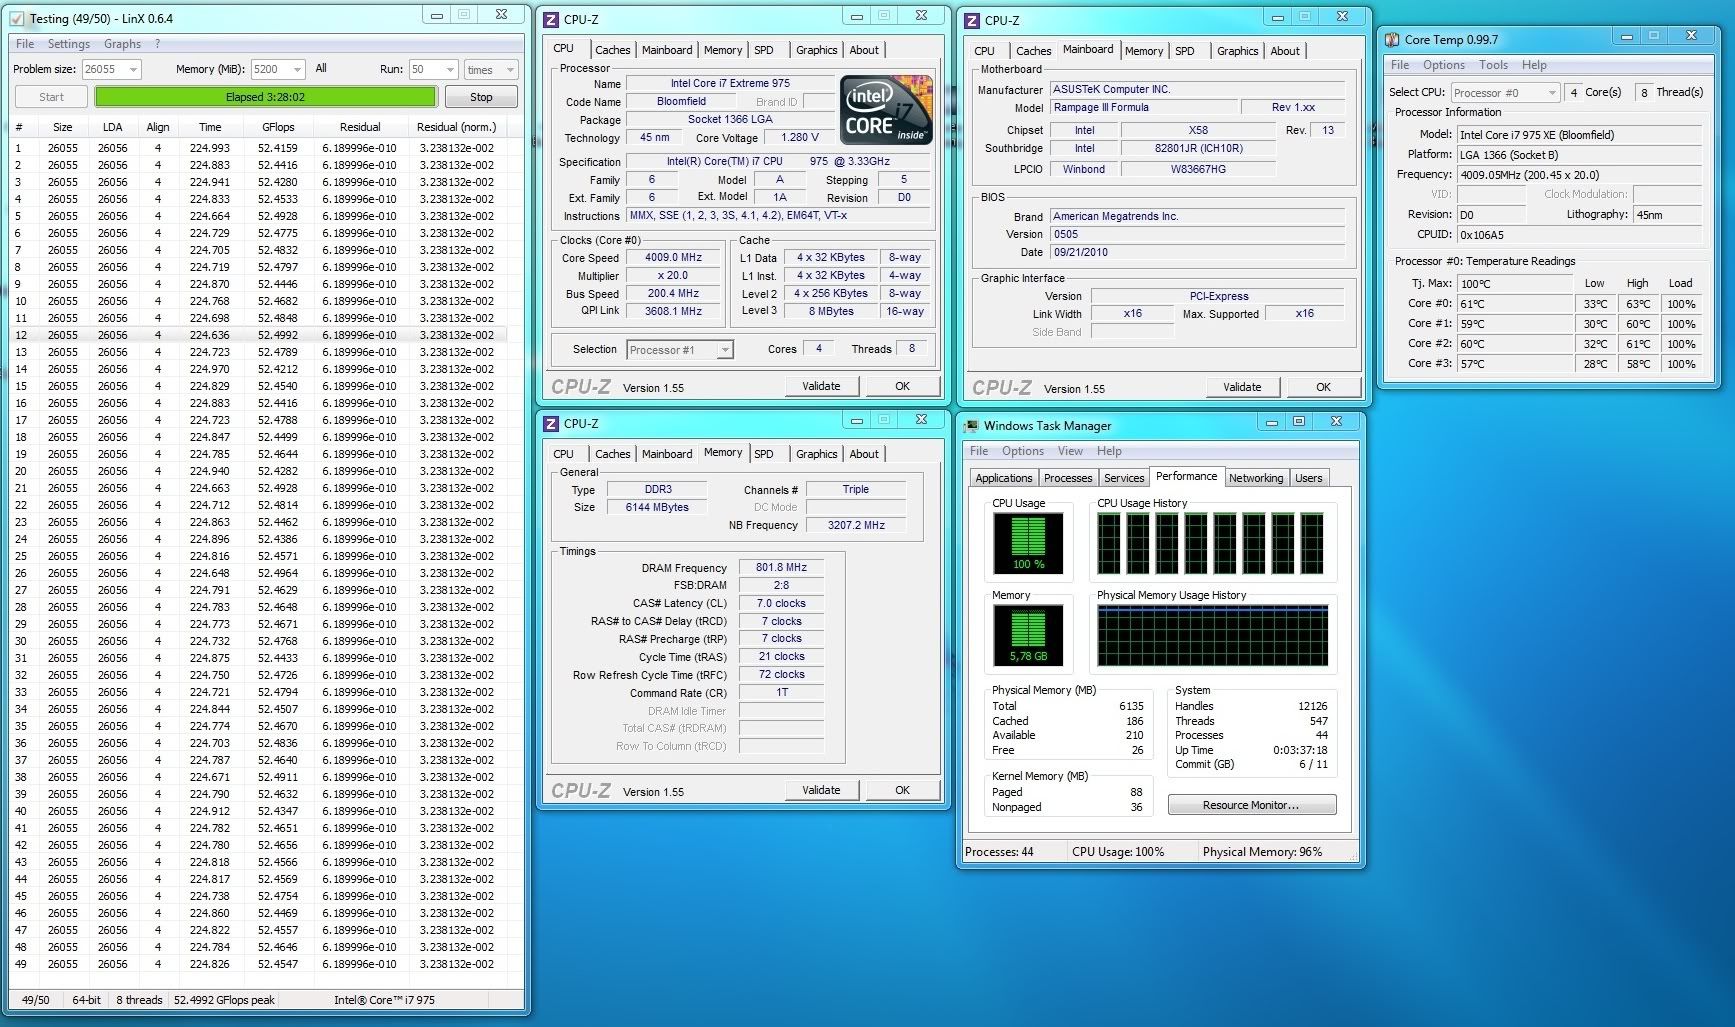Click the Tj. Max 100°C field
This screenshot has width=1735, height=1027.
[x=1514, y=284]
